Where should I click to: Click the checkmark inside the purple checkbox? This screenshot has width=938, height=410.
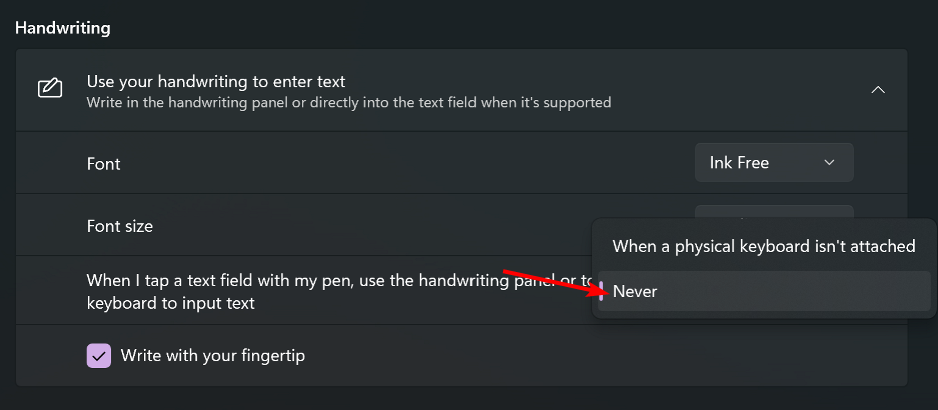pos(99,355)
